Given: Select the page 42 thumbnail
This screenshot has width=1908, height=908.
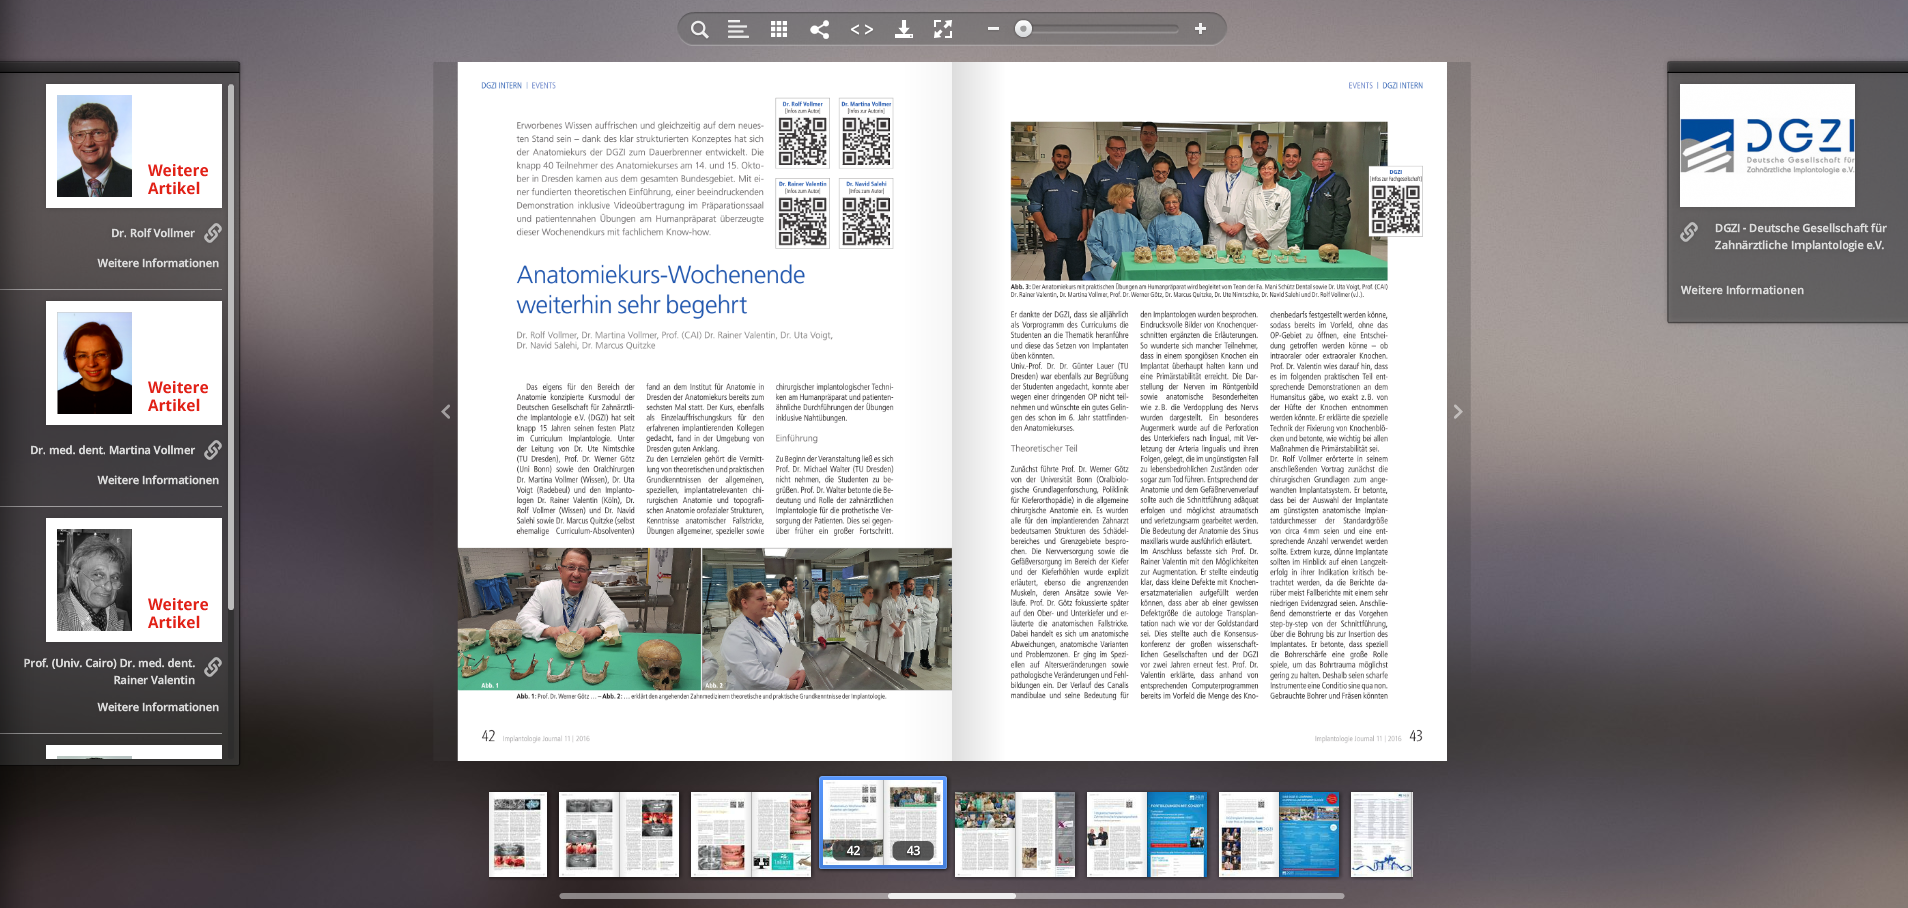Looking at the screenshot, I should point(852,823).
